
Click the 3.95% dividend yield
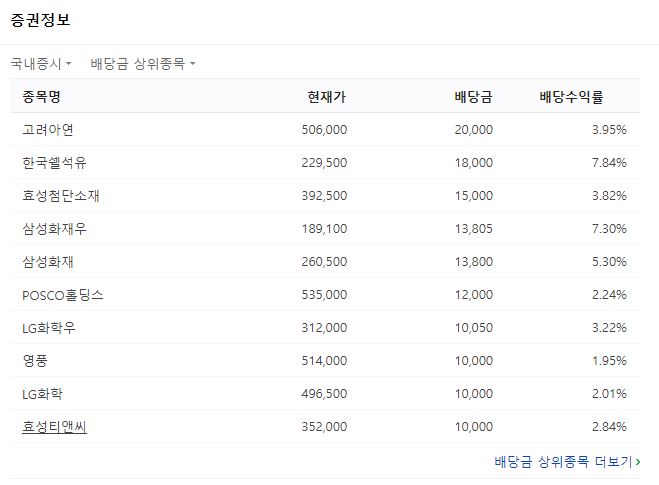click(x=609, y=129)
